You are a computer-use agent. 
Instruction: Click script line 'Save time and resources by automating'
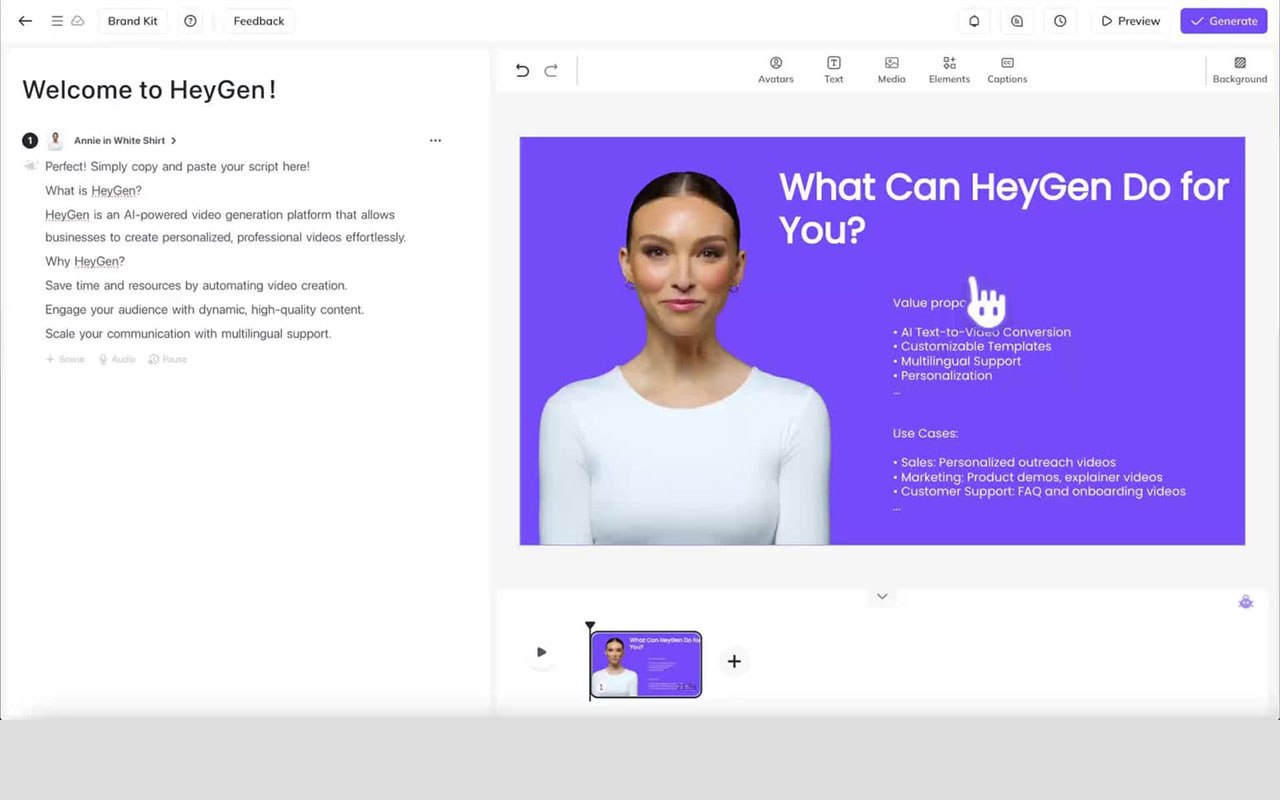(196, 286)
